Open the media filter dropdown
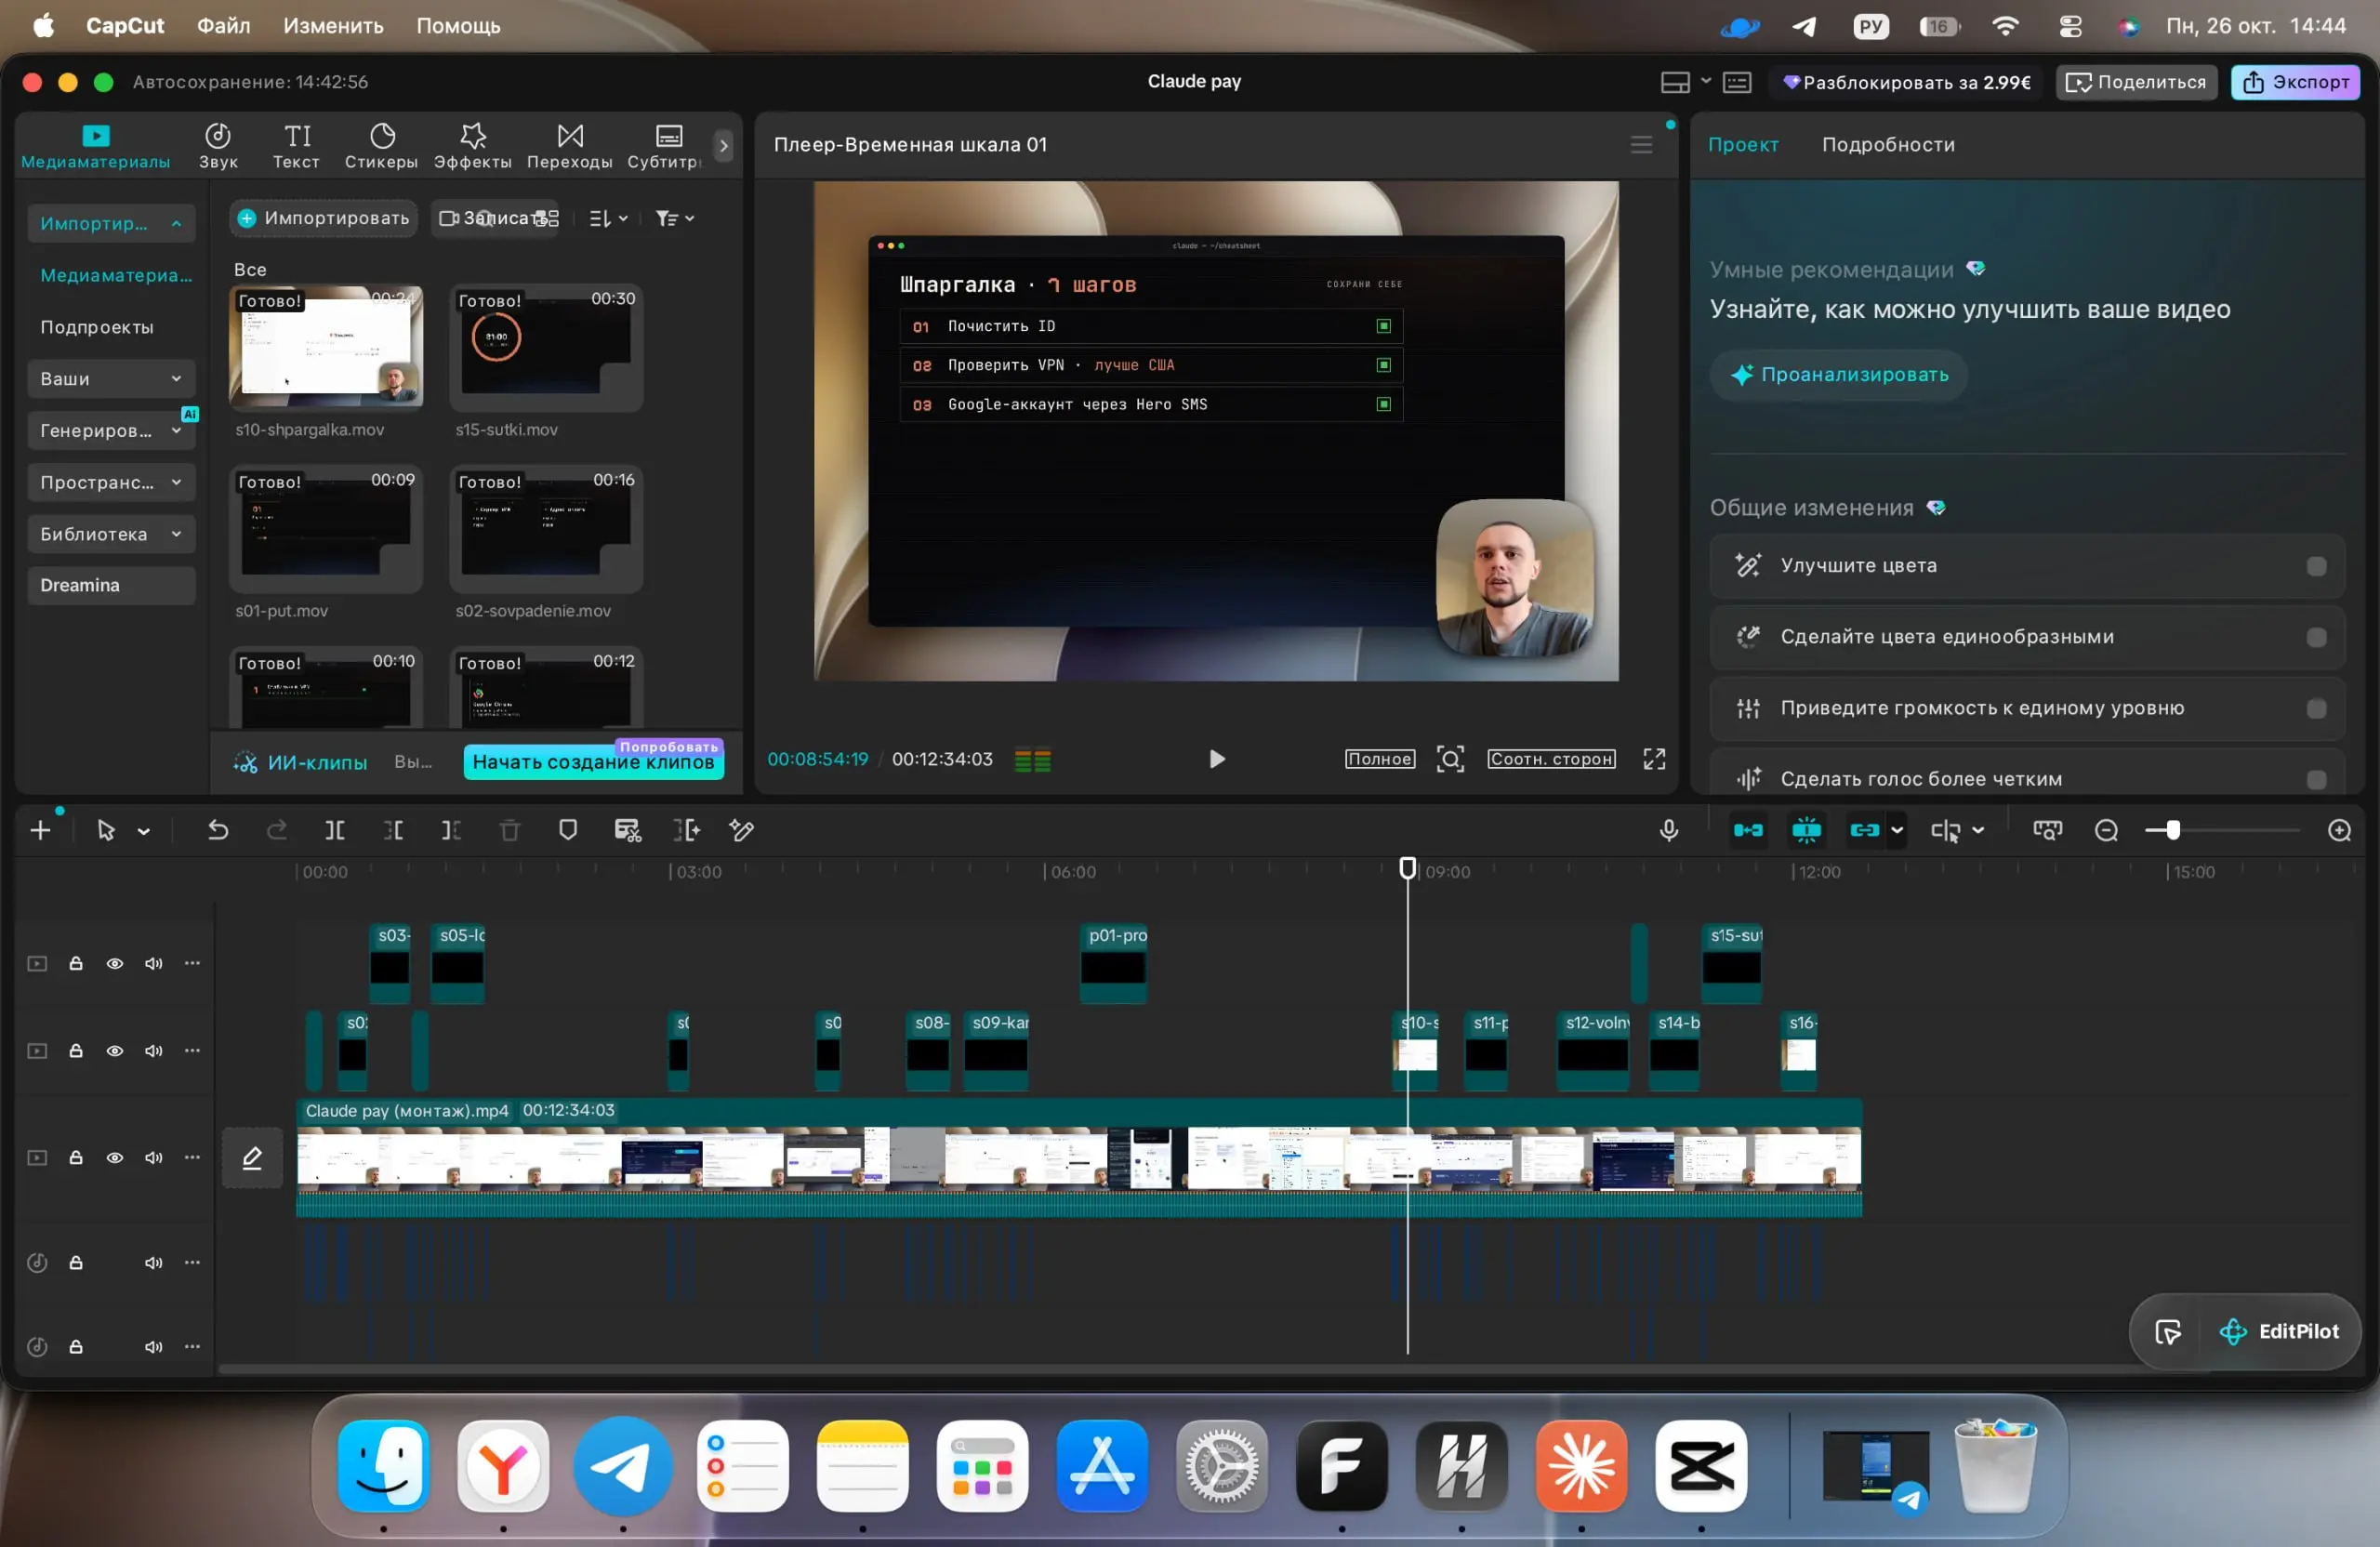This screenshot has height=1547, width=2380. click(674, 218)
